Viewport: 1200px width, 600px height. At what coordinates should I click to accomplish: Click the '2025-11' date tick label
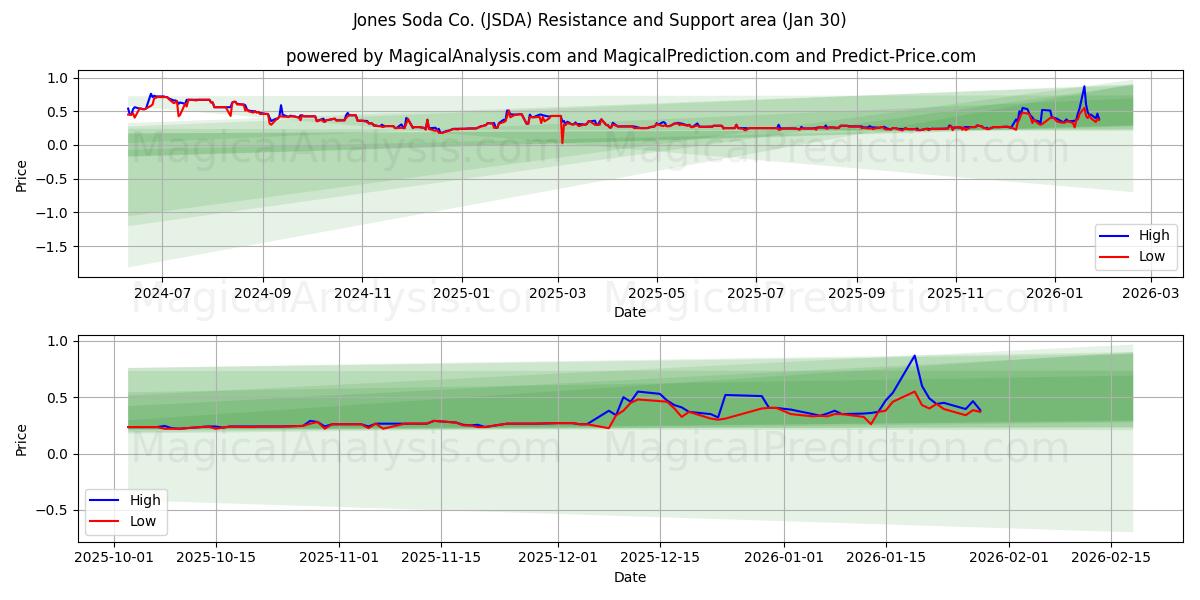point(956,294)
